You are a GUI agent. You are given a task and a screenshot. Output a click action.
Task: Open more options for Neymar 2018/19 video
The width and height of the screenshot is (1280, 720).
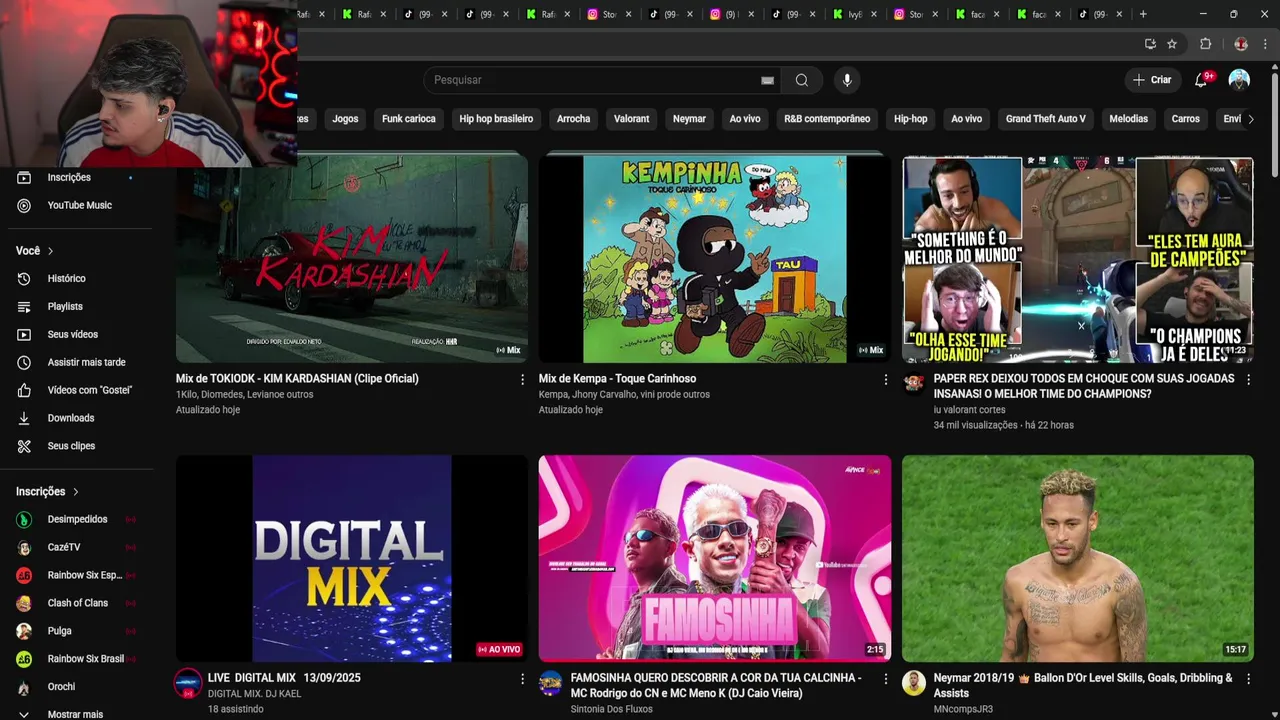[x=1247, y=679]
